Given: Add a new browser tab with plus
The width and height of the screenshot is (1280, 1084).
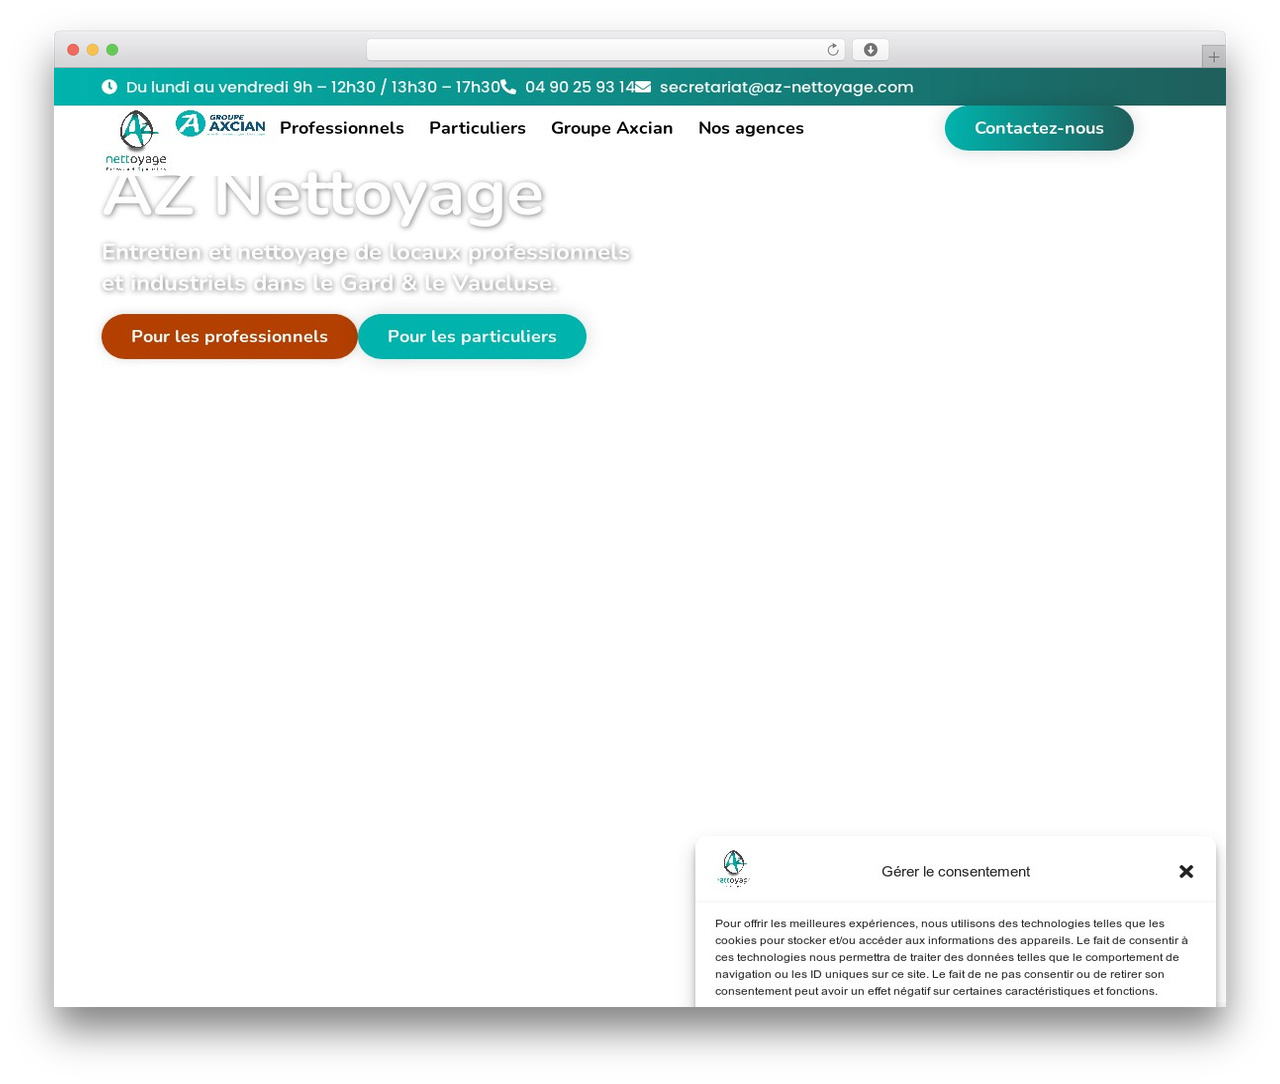Looking at the screenshot, I should point(1213,57).
